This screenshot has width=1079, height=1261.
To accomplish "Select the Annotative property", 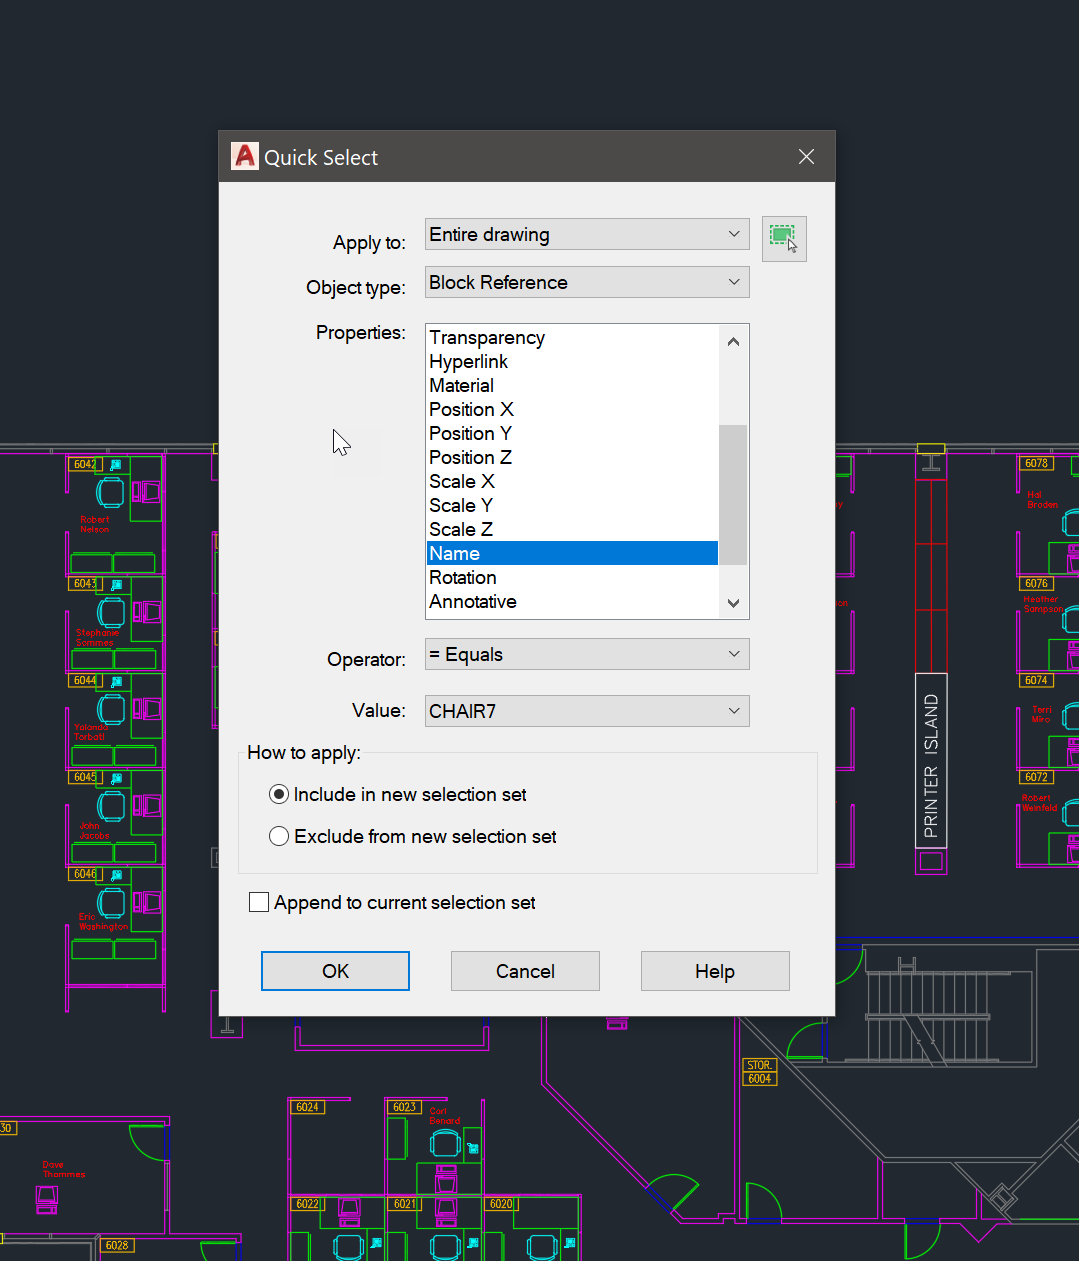I will pyautogui.click(x=472, y=601).
